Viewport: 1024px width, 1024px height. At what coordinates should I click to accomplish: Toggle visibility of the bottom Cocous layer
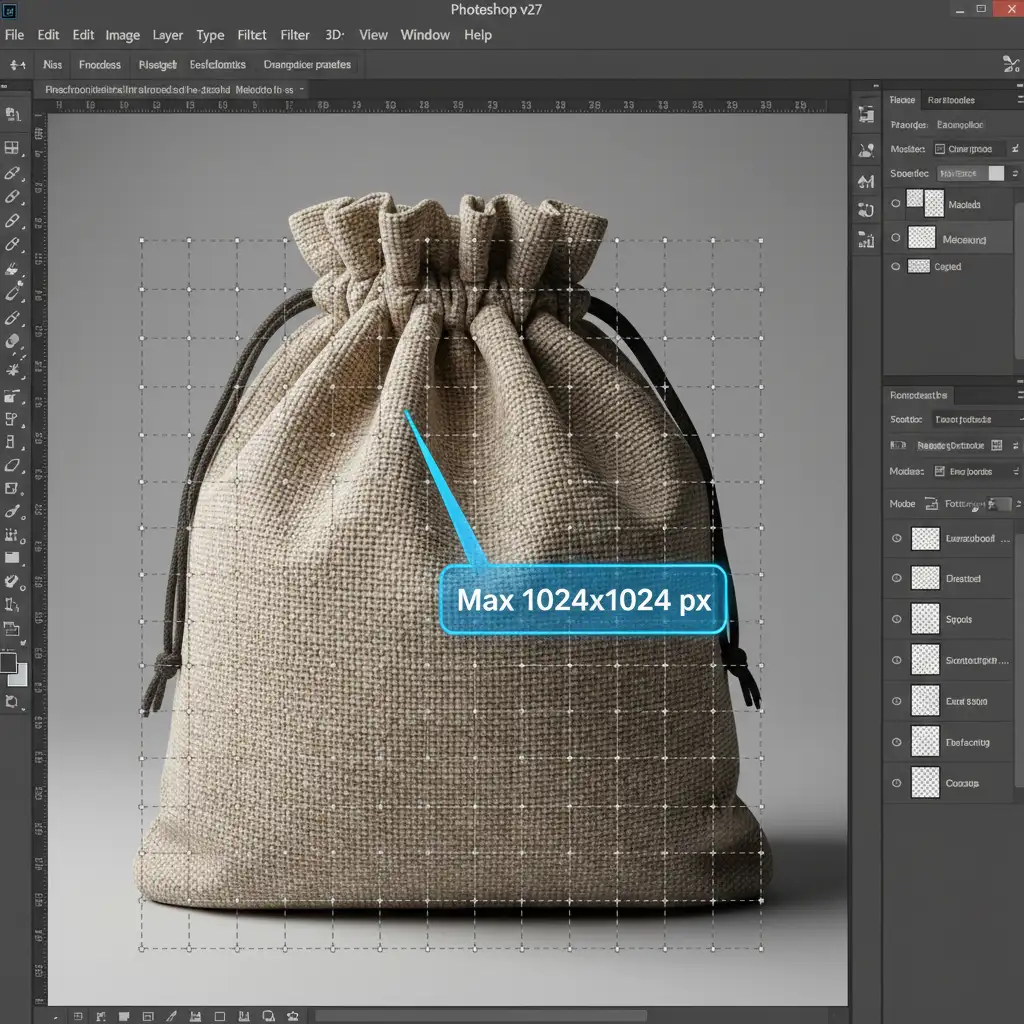pyautogui.click(x=896, y=783)
